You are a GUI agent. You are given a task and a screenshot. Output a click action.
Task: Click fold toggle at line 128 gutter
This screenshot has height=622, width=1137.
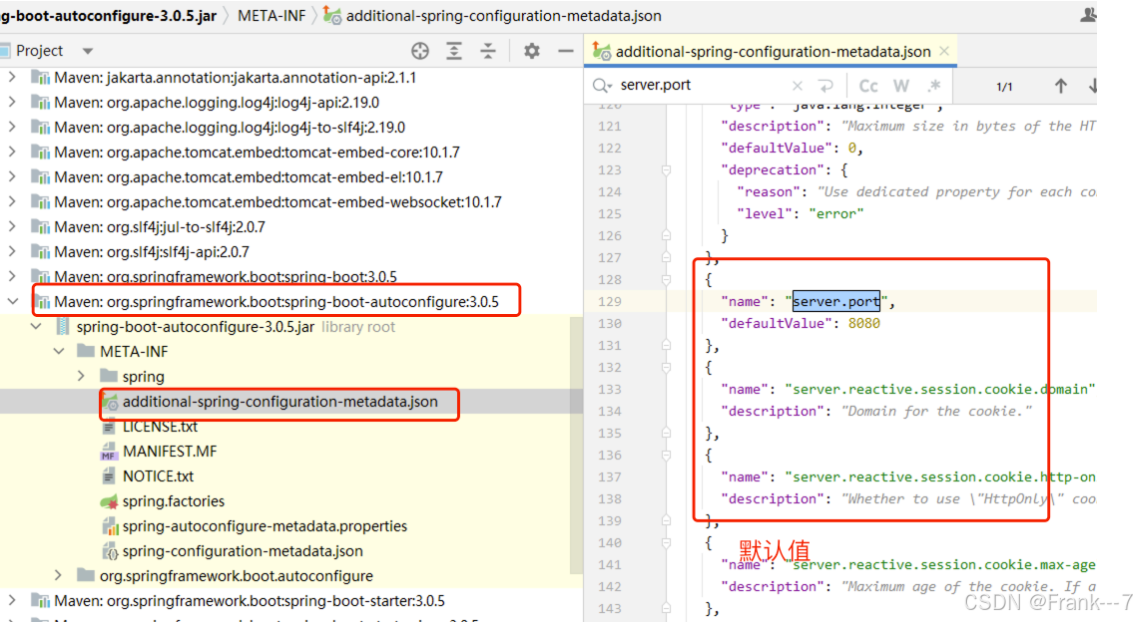[x=666, y=279]
